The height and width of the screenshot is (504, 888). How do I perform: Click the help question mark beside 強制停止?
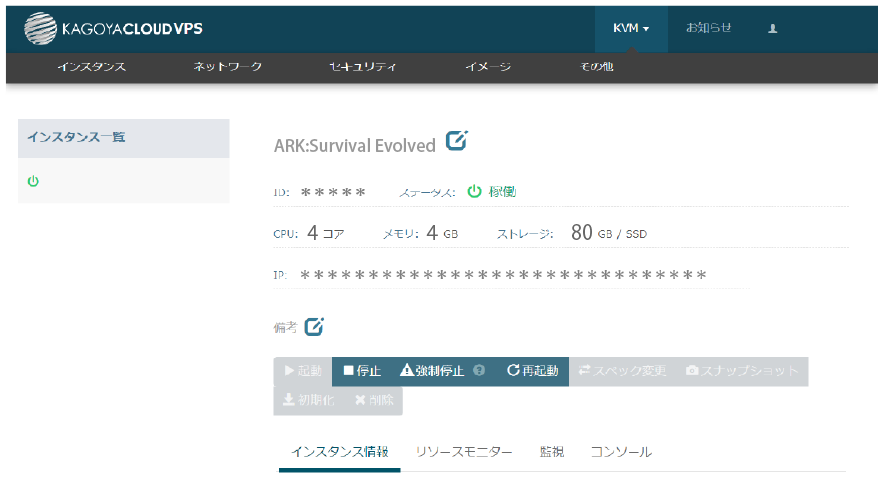[x=479, y=371]
